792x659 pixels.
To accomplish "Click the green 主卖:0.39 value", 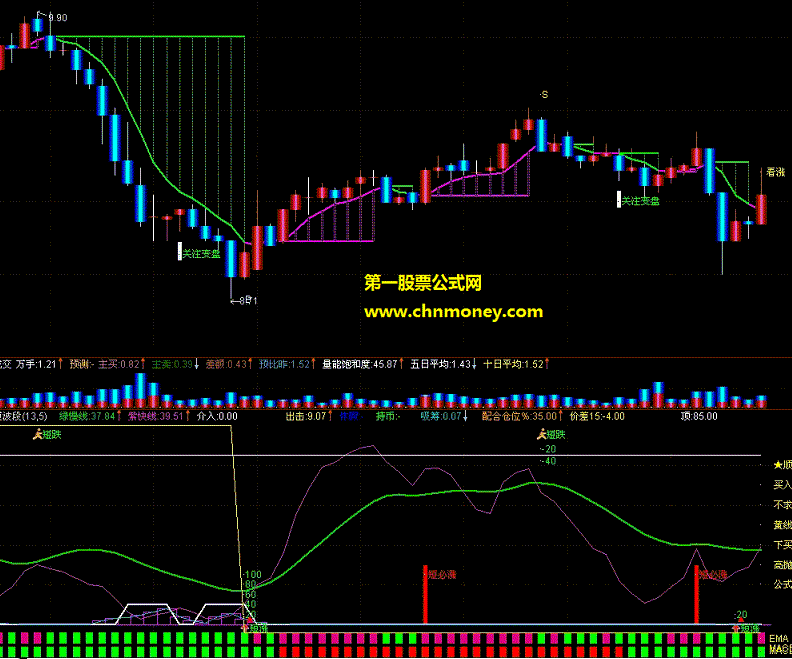I will (172, 364).
